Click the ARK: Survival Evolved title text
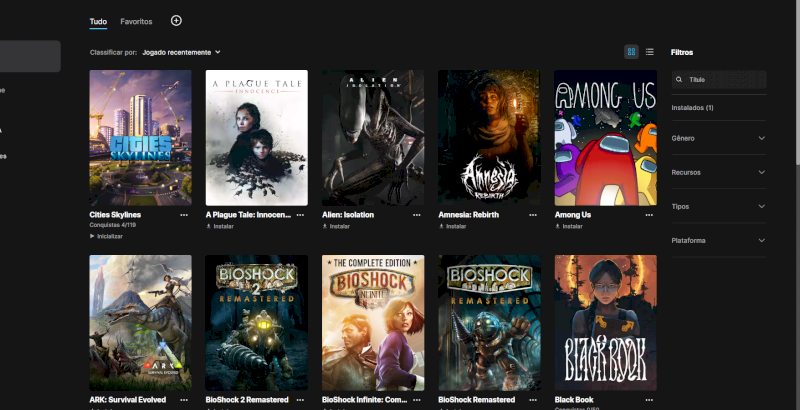The height and width of the screenshot is (410, 800). coord(128,400)
